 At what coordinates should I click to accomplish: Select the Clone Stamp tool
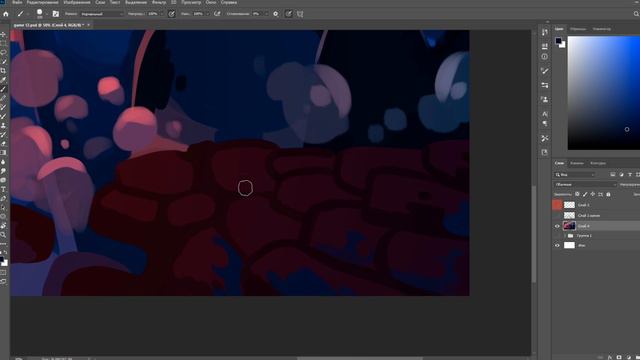click(x=3, y=125)
